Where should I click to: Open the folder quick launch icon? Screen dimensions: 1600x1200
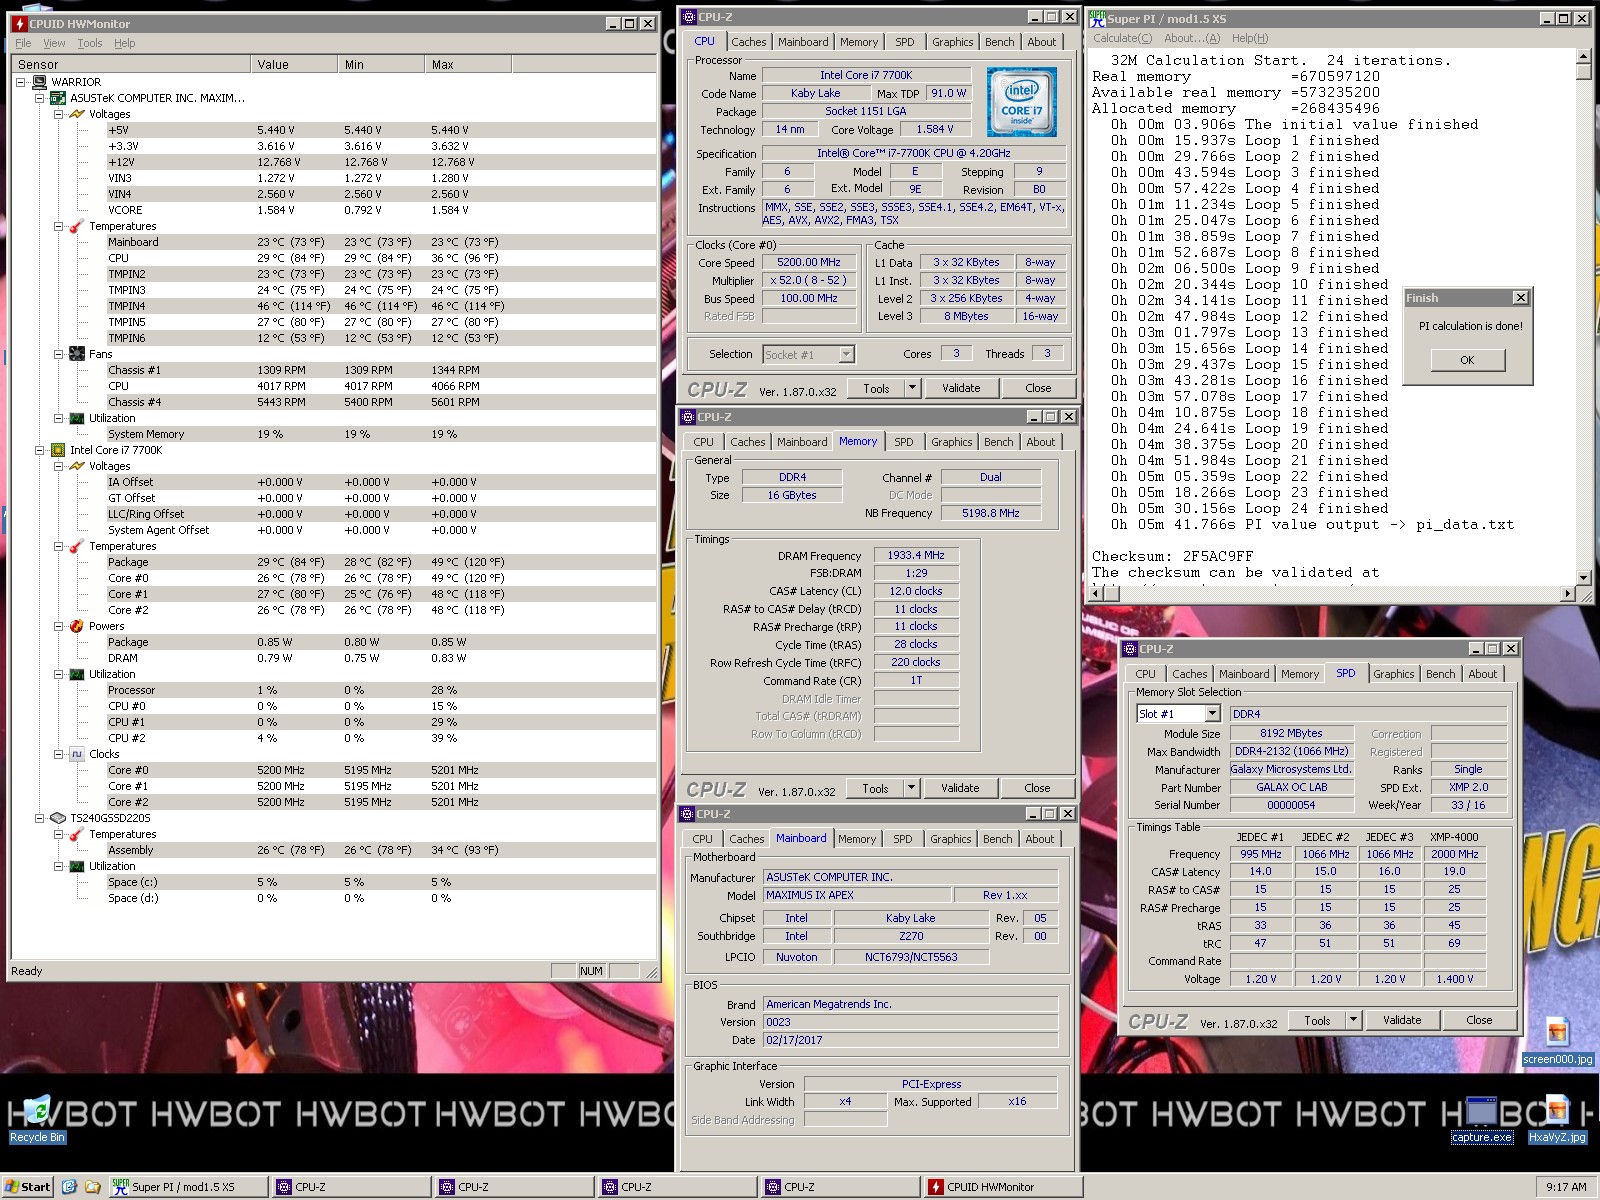tap(92, 1187)
